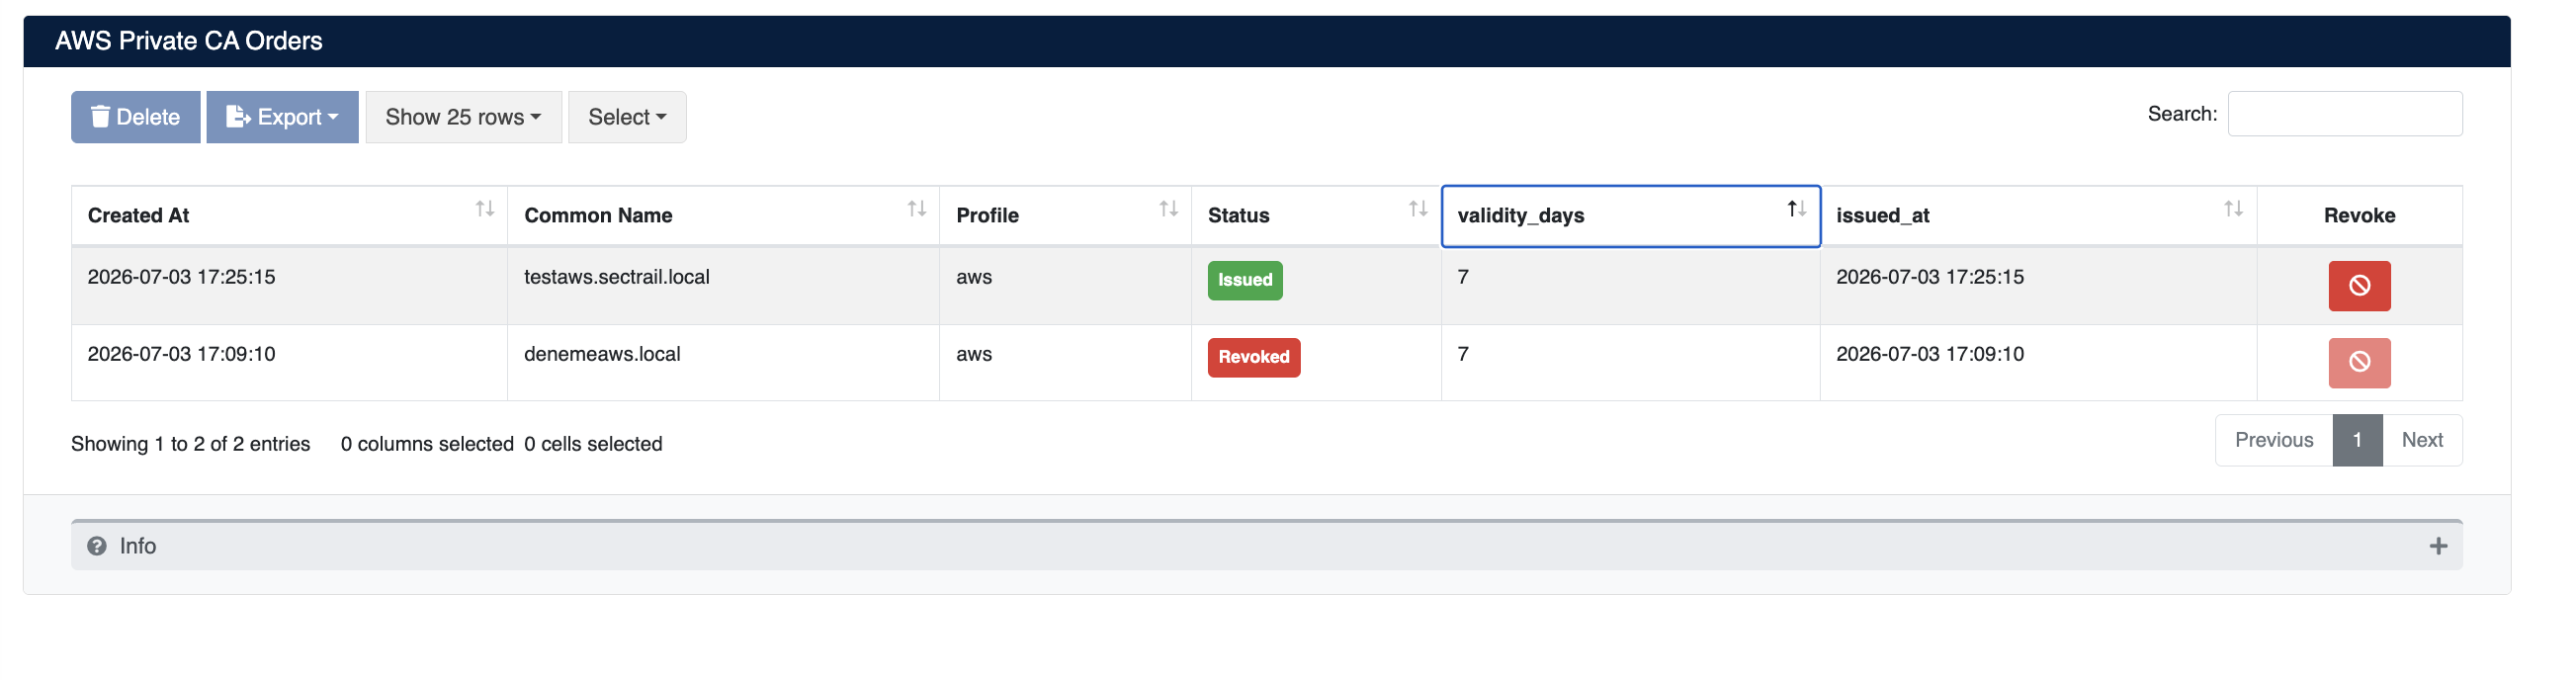This screenshot has width=2576, height=680.
Task: Click the issued_at 2026-07-03 17:09:10 cell
Action: point(2038,363)
